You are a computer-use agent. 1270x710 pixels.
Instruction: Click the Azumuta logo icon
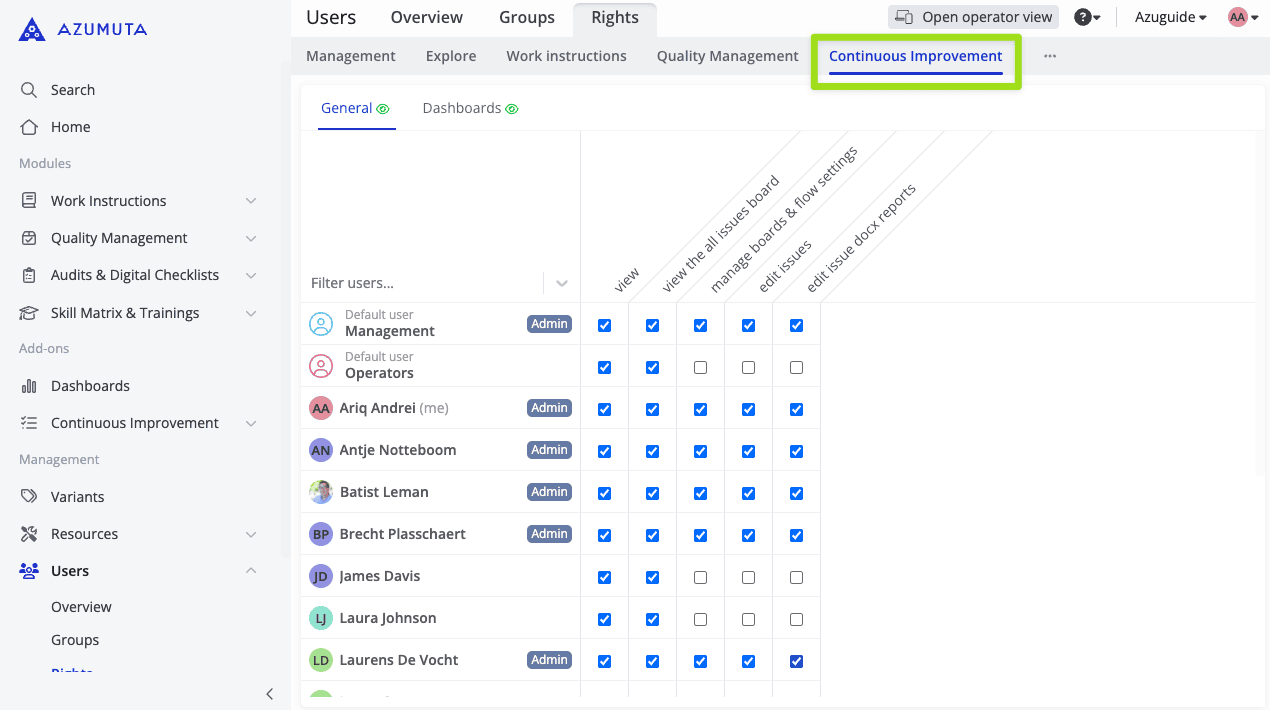(x=32, y=29)
